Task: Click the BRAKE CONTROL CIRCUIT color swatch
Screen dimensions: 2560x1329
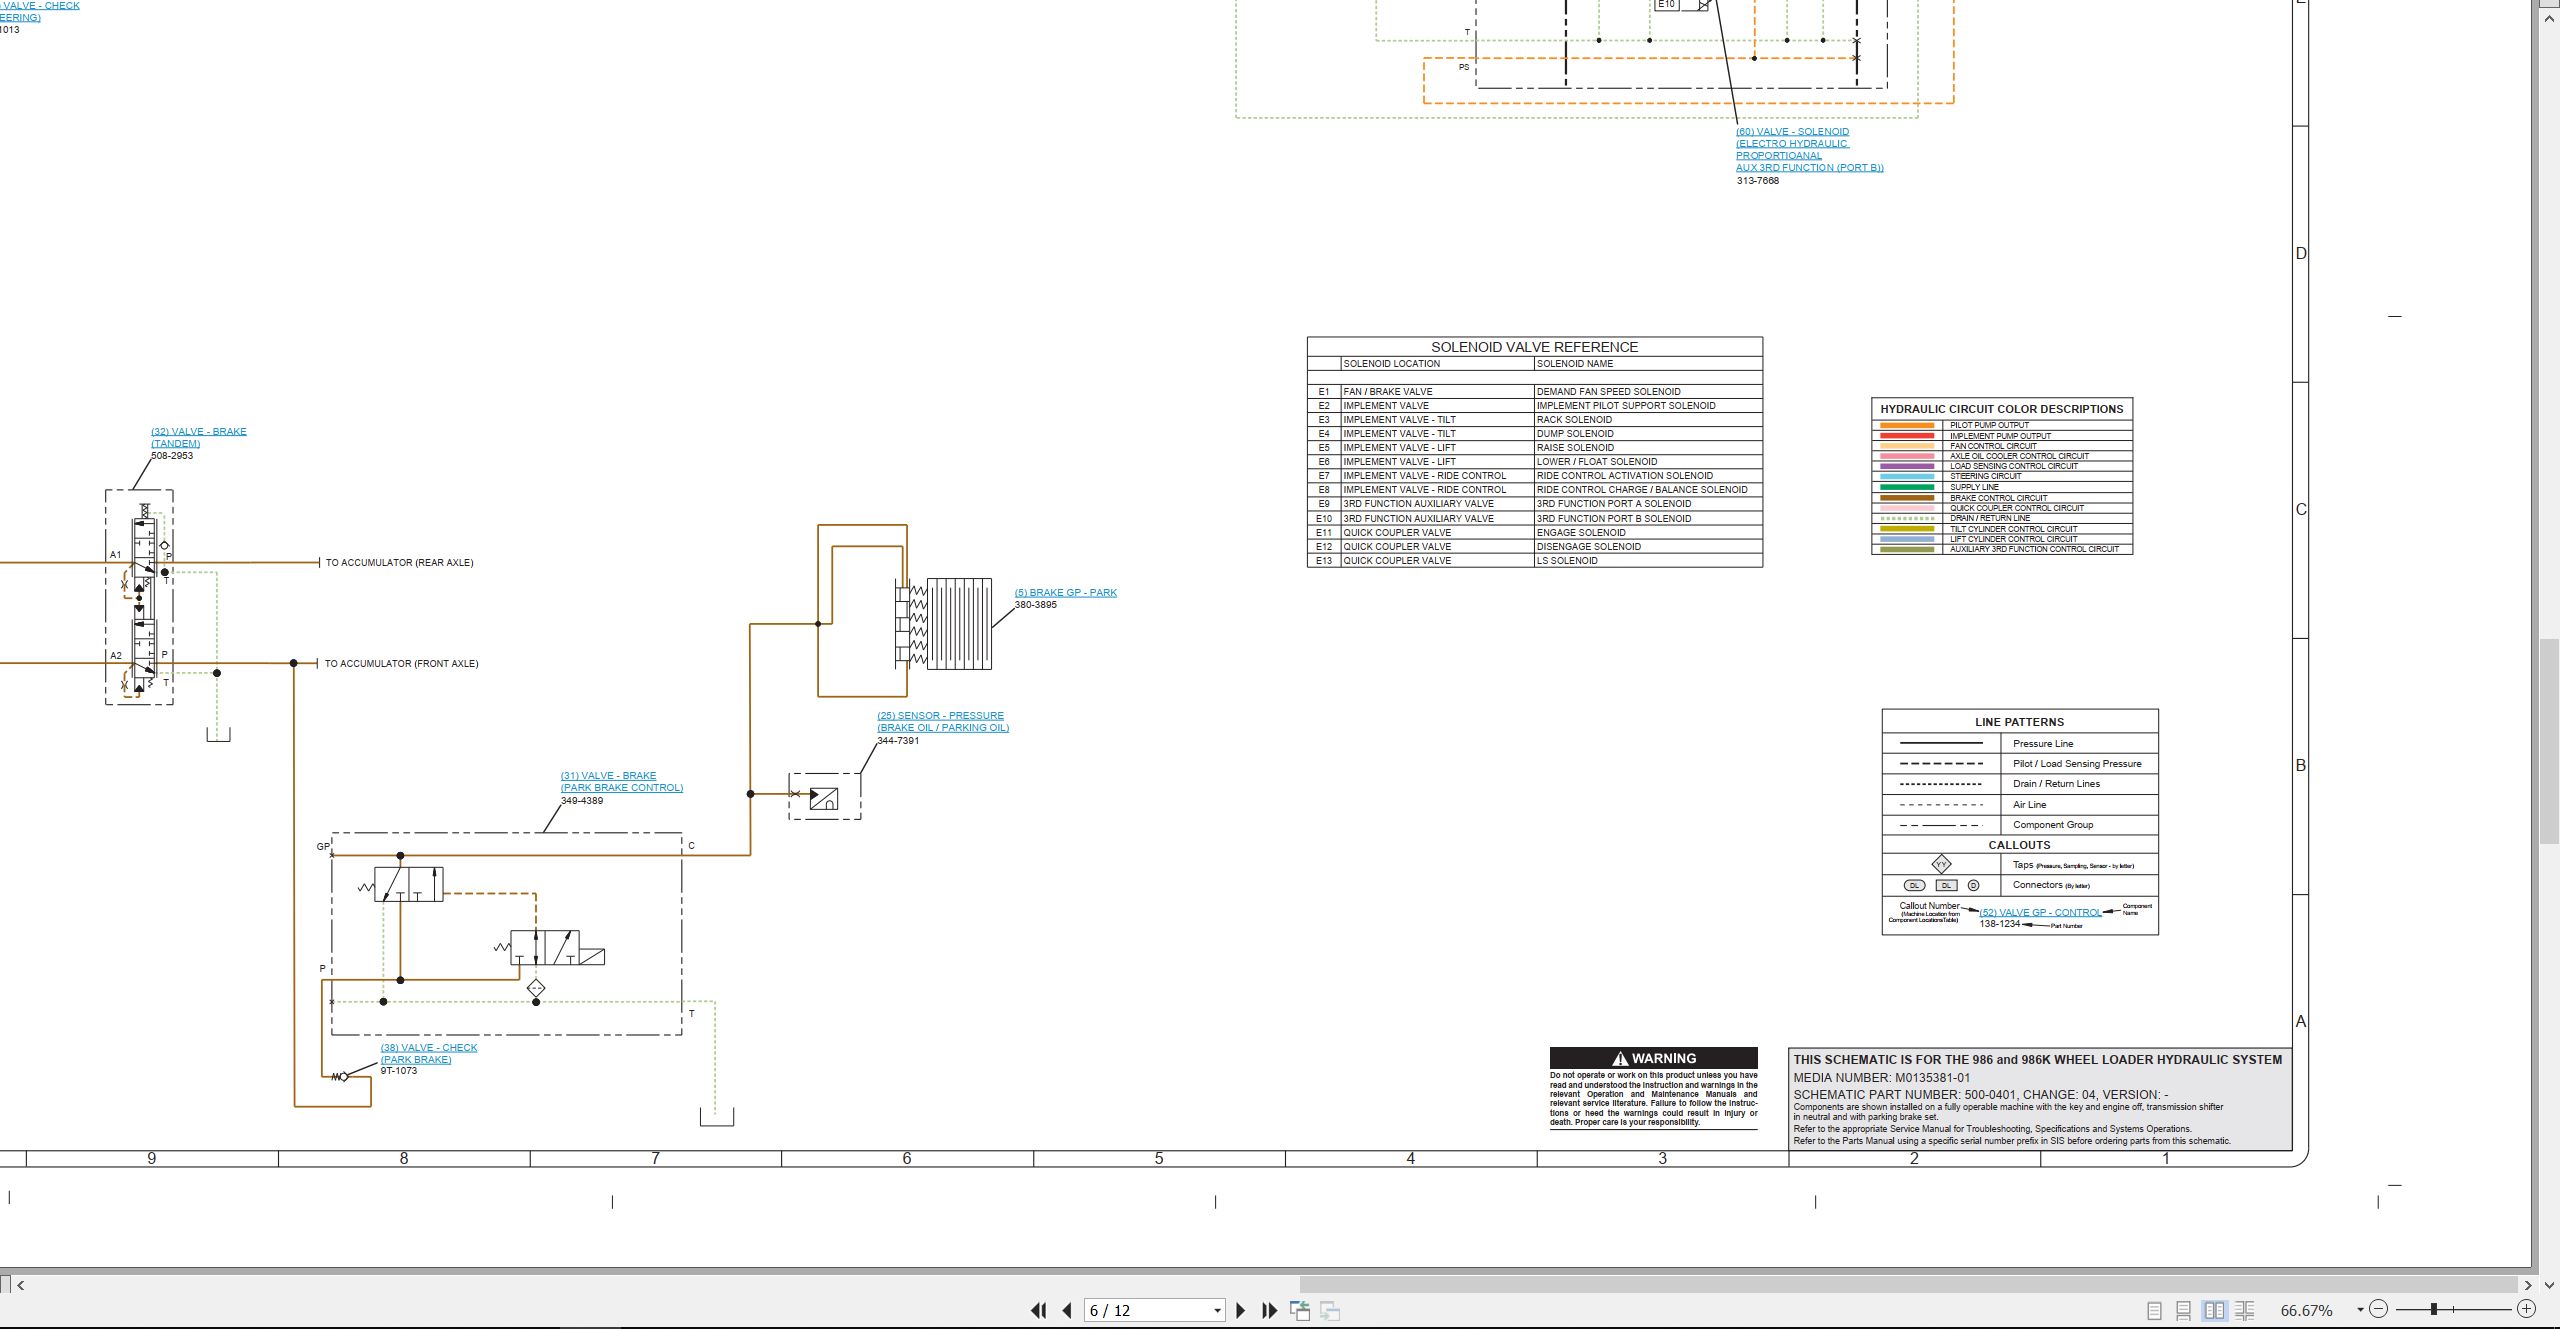Action: (x=1907, y=498)
